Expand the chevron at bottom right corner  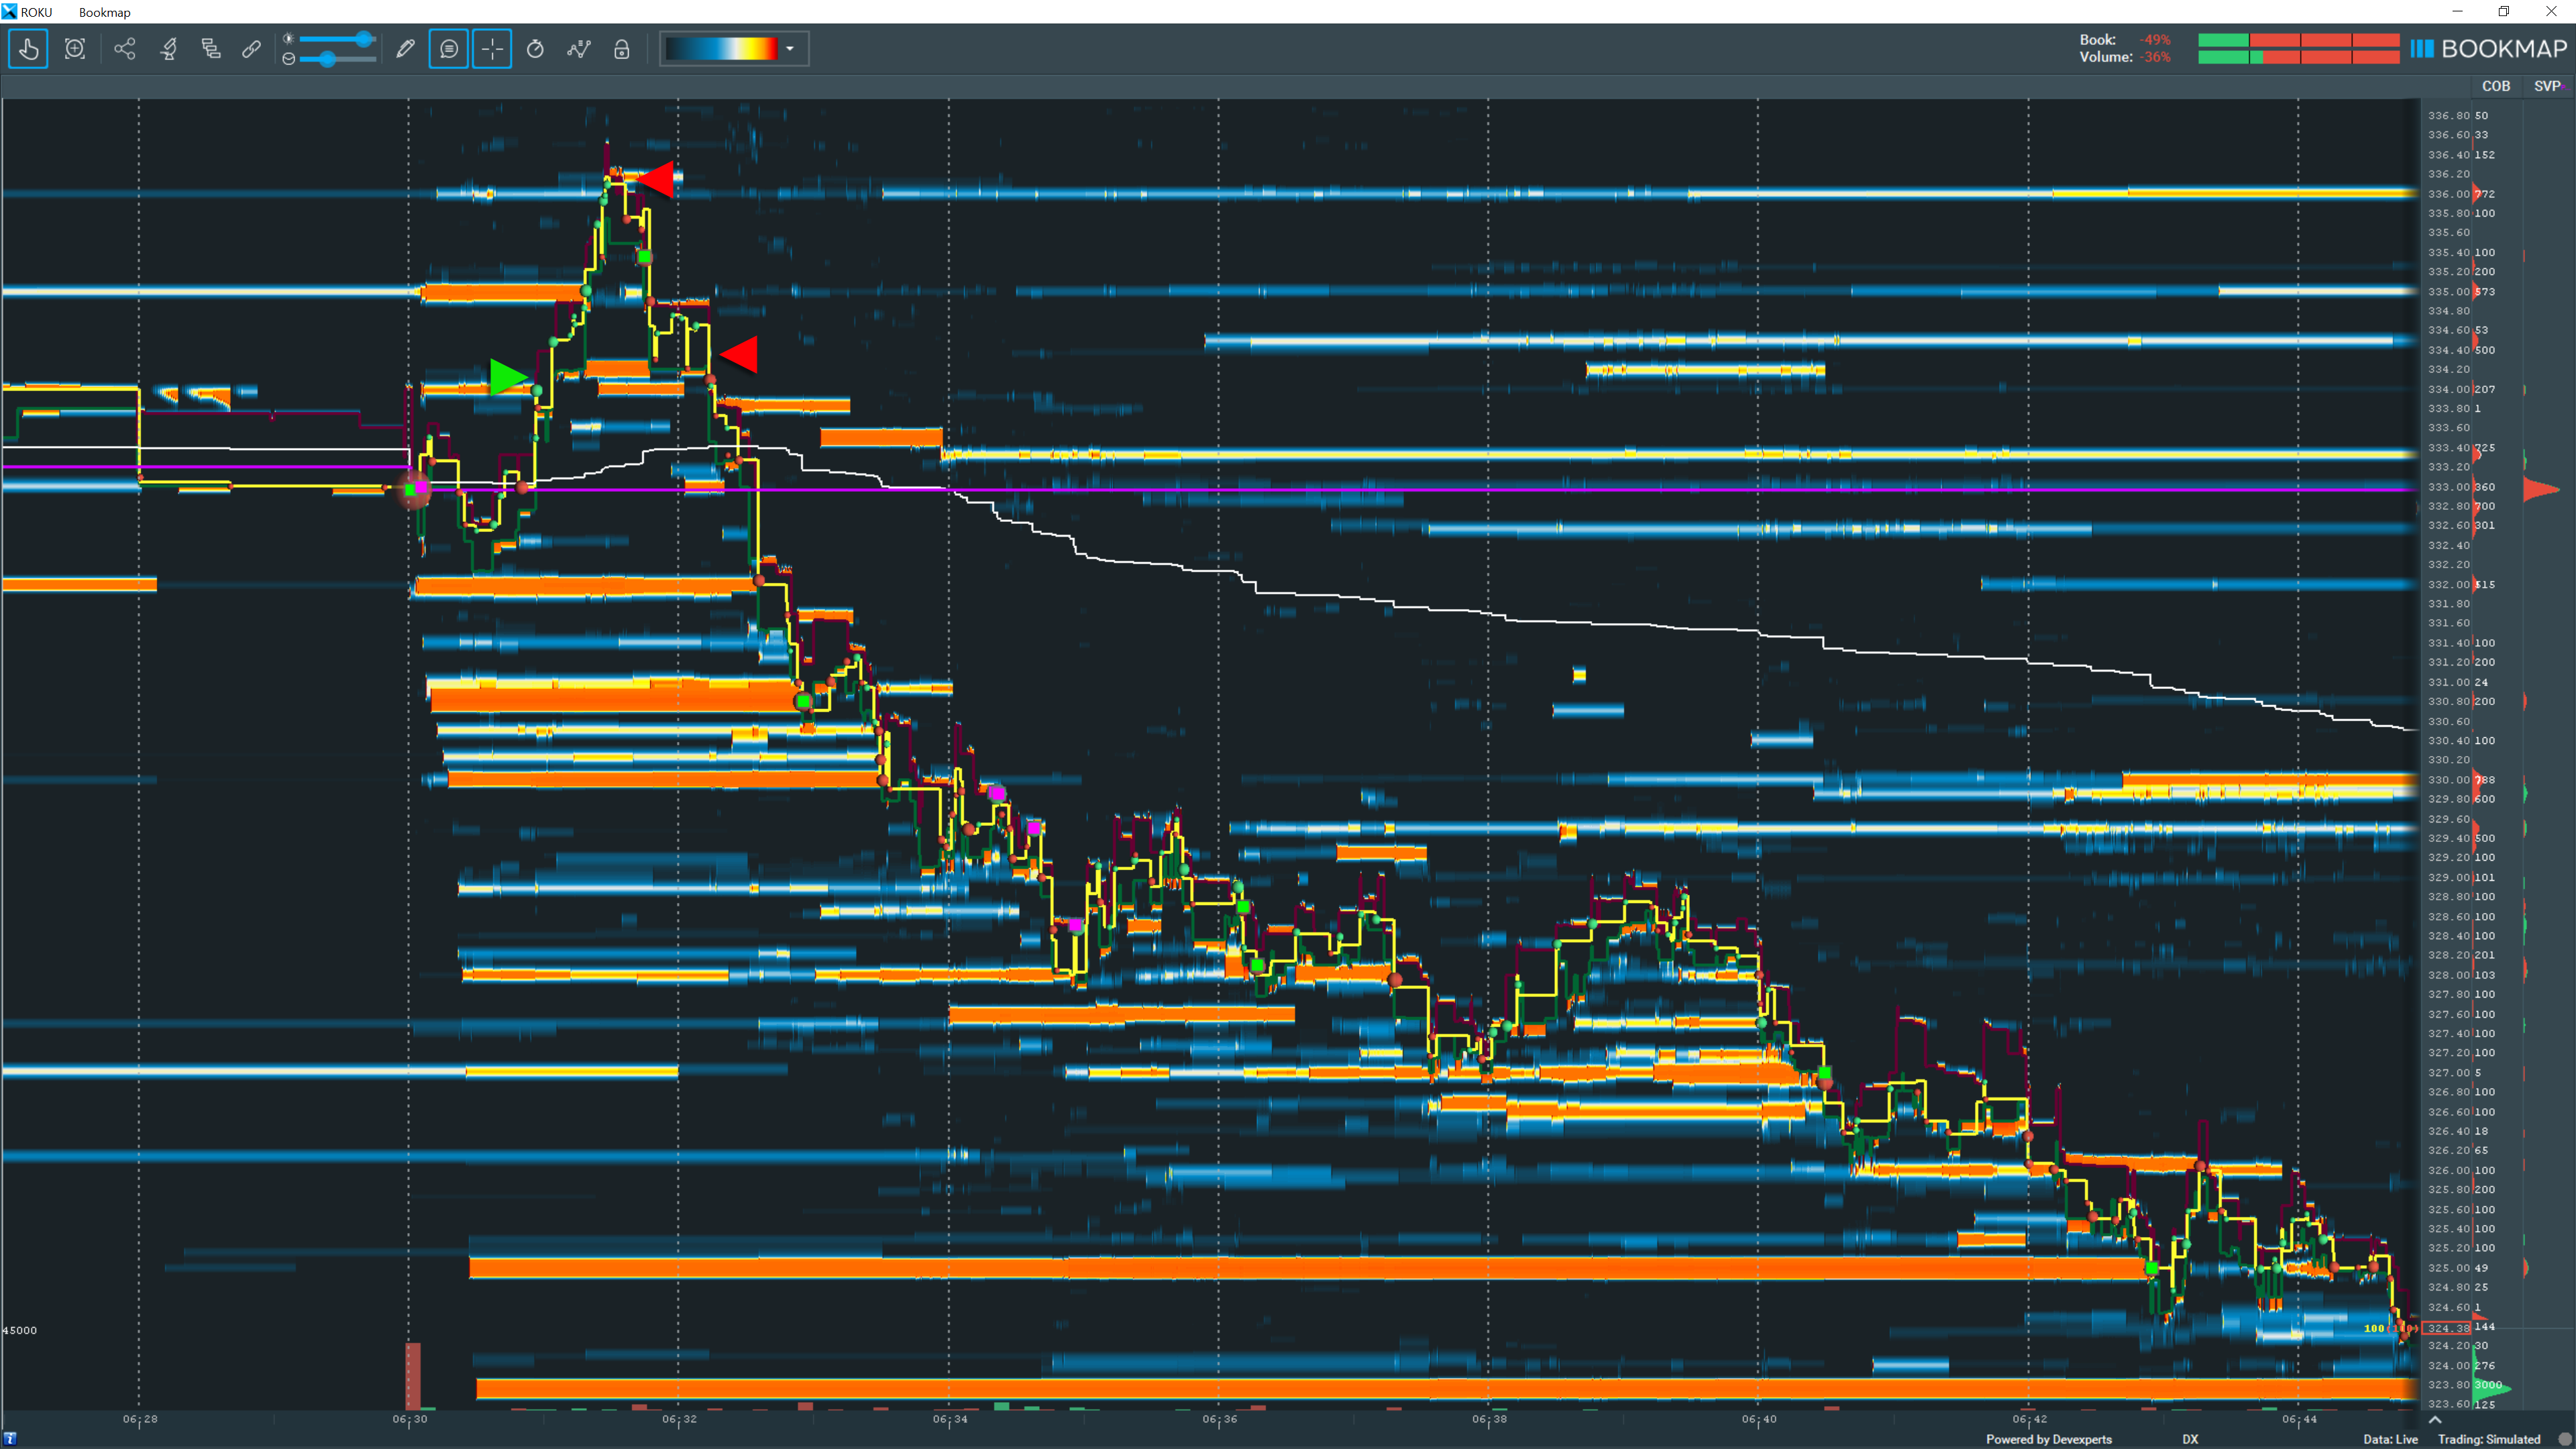(2435, 1420)
